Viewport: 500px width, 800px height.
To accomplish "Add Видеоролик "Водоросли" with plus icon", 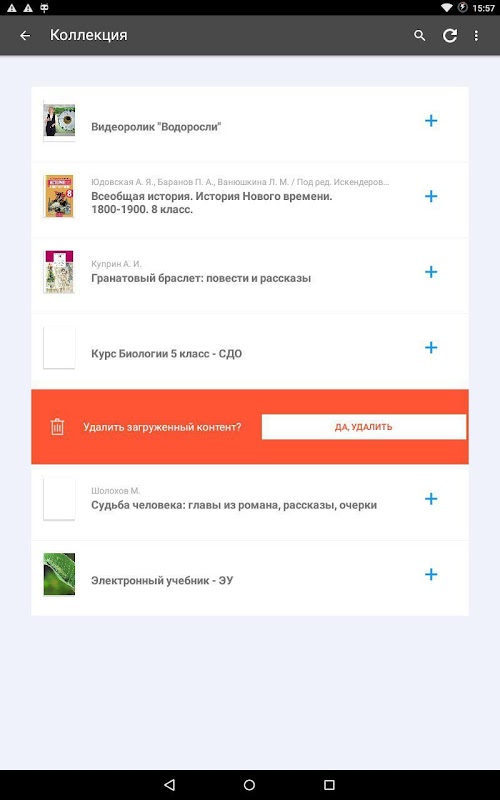I will [431, 121].
